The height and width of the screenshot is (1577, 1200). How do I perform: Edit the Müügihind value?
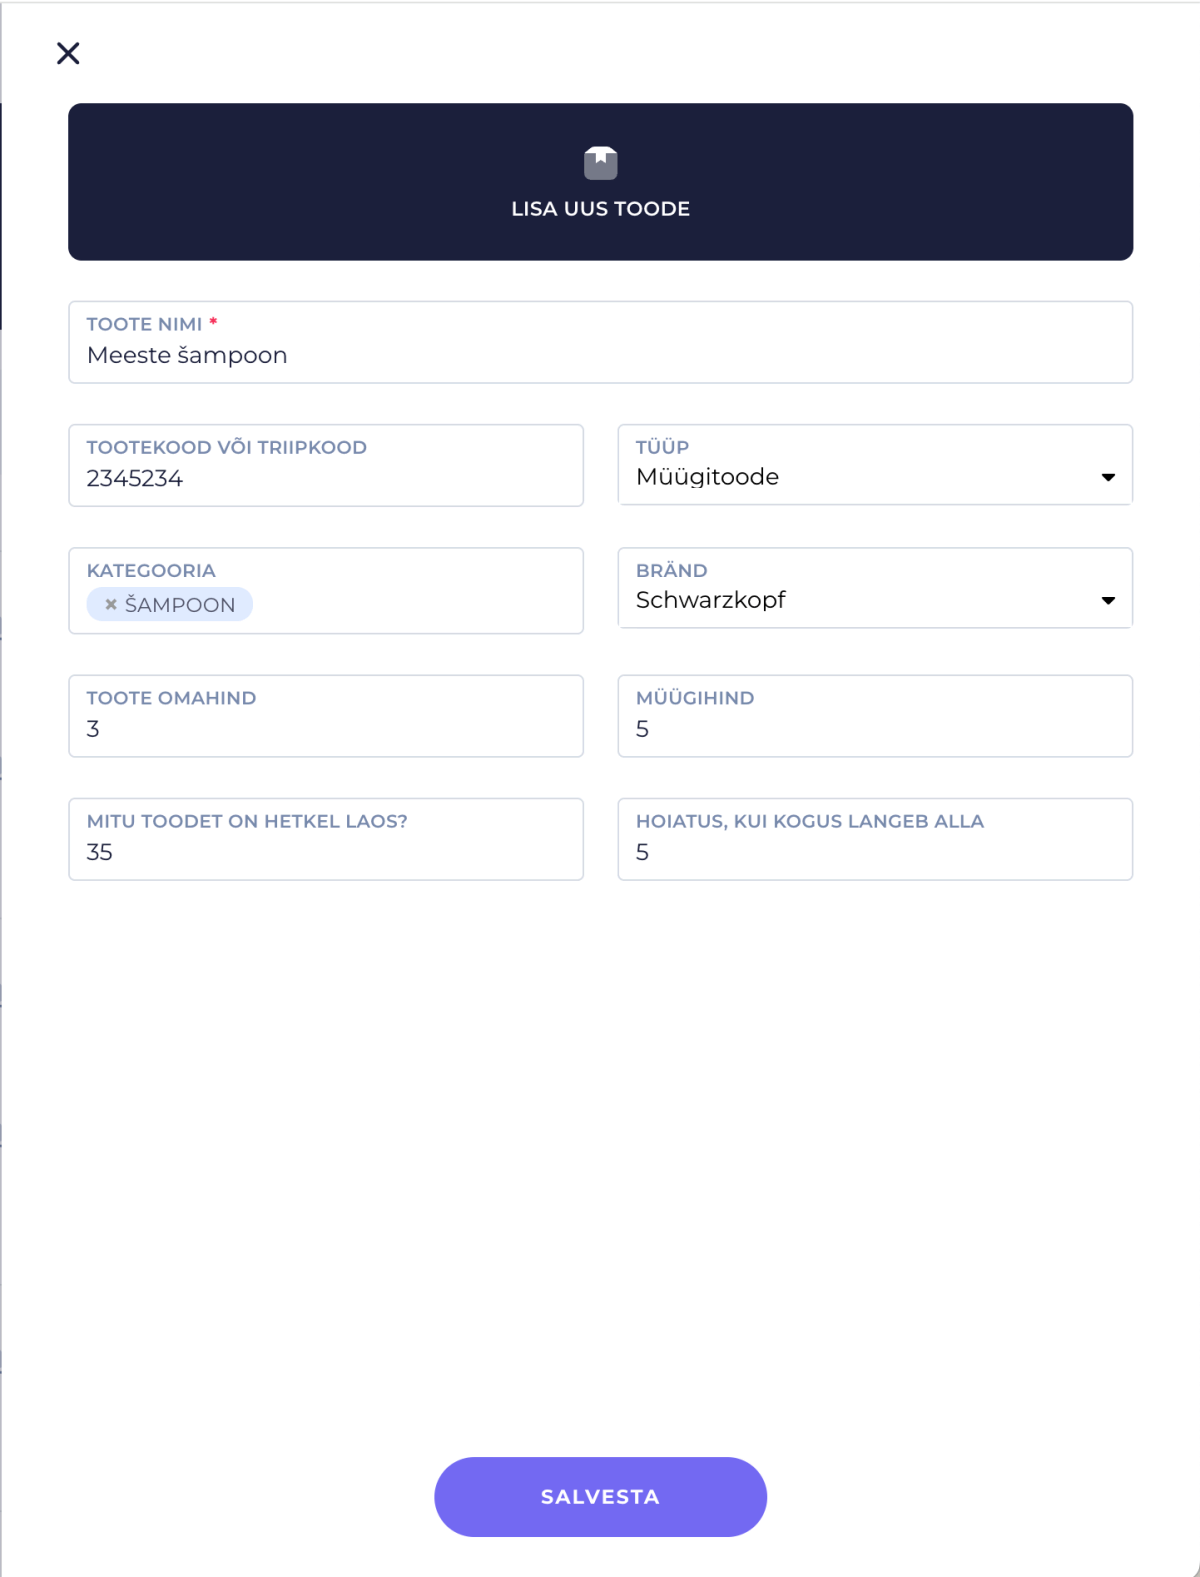[x=875, y=716]
